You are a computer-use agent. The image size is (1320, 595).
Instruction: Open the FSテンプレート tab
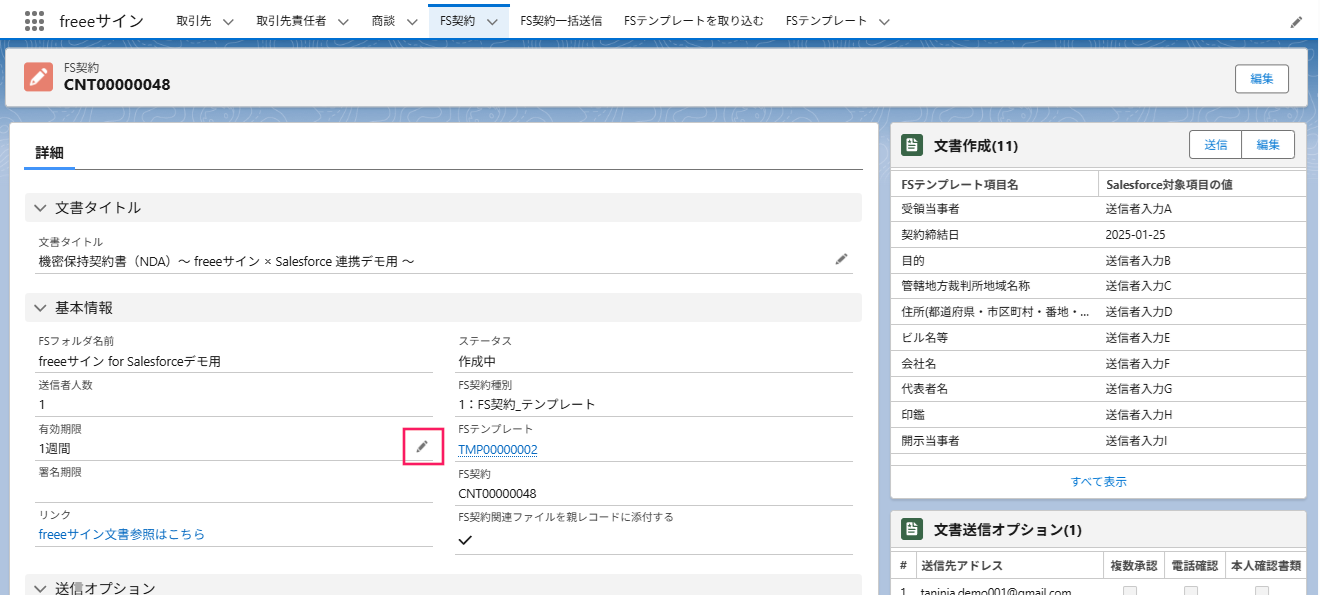[826, 21]
